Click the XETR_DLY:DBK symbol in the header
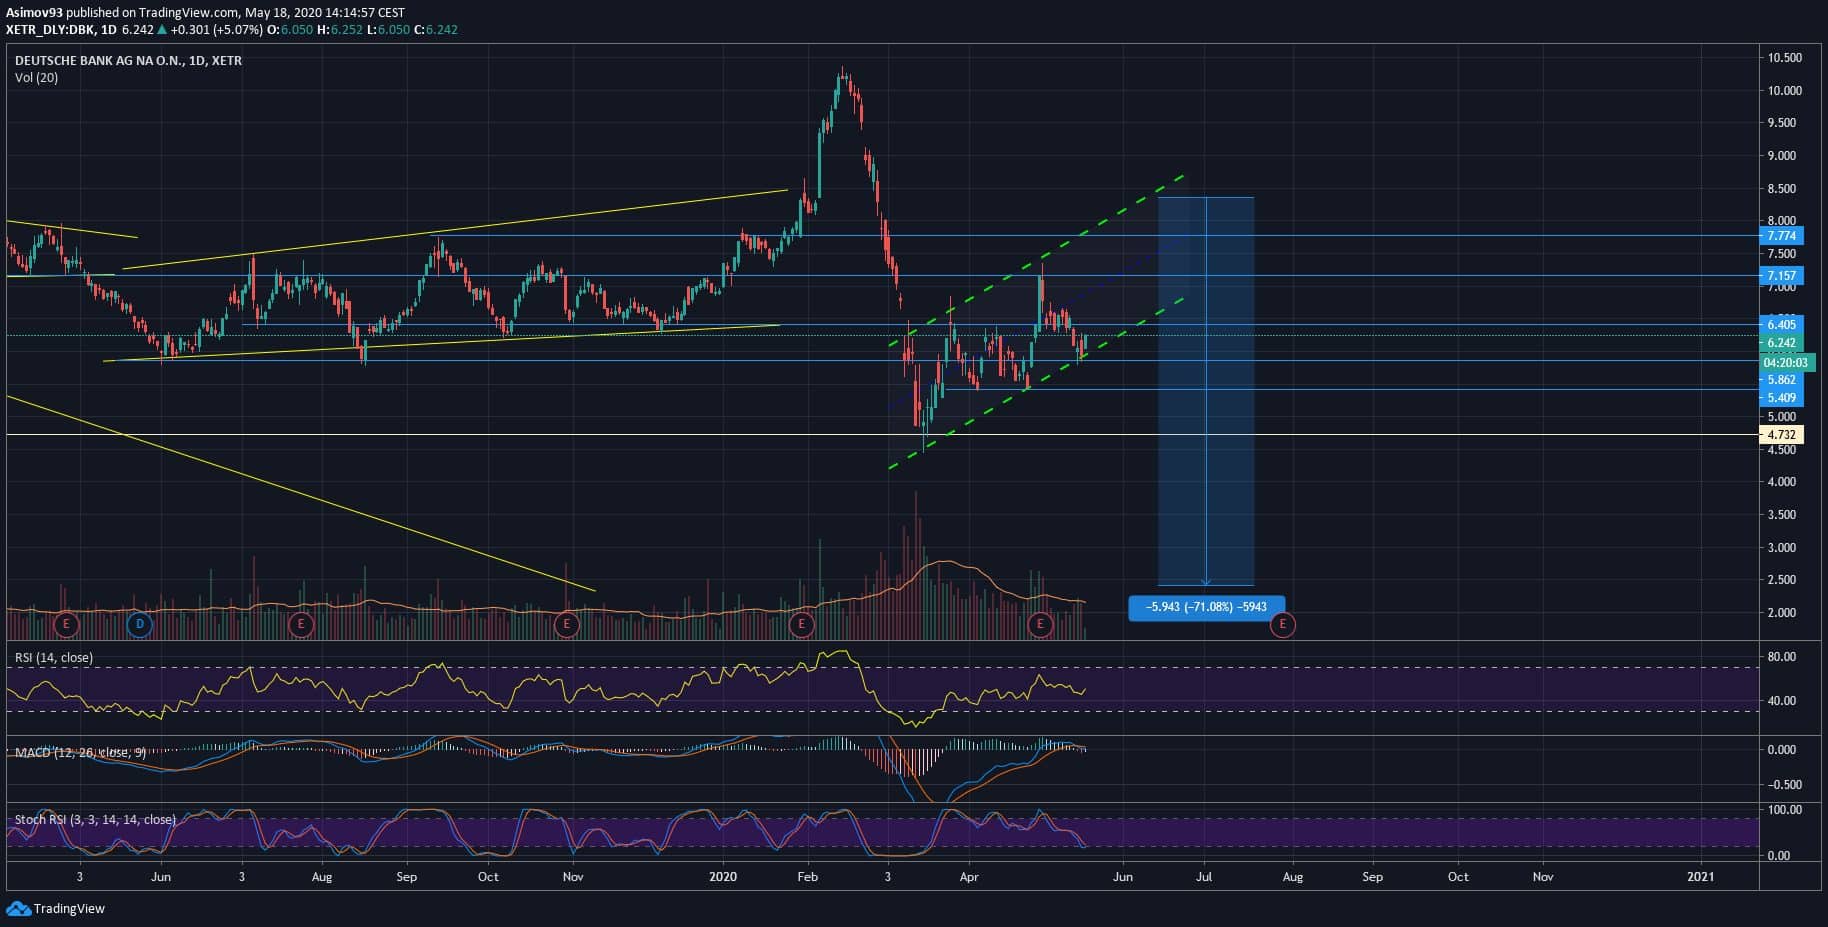The width and height of the screenshot is (1828, 927). pos(50,30)
